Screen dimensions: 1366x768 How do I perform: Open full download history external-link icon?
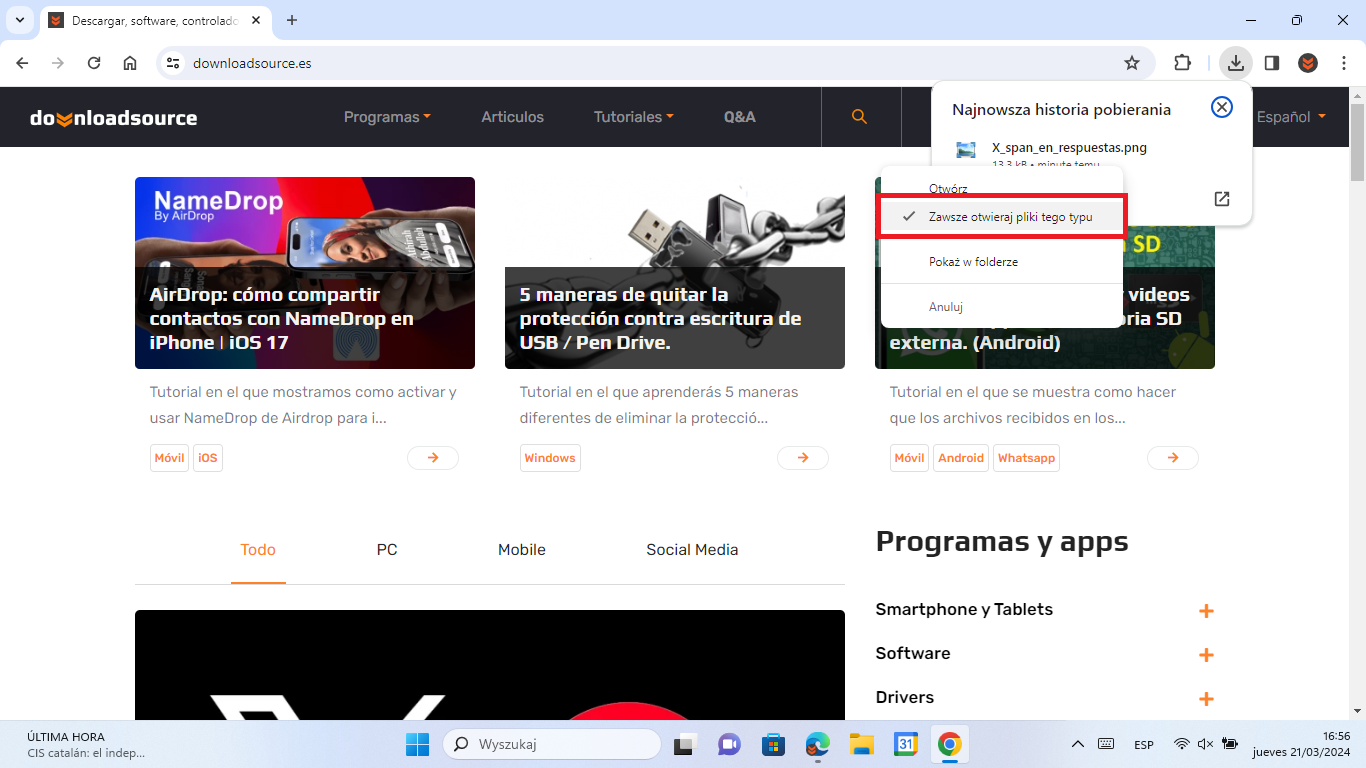[1222, 199]
